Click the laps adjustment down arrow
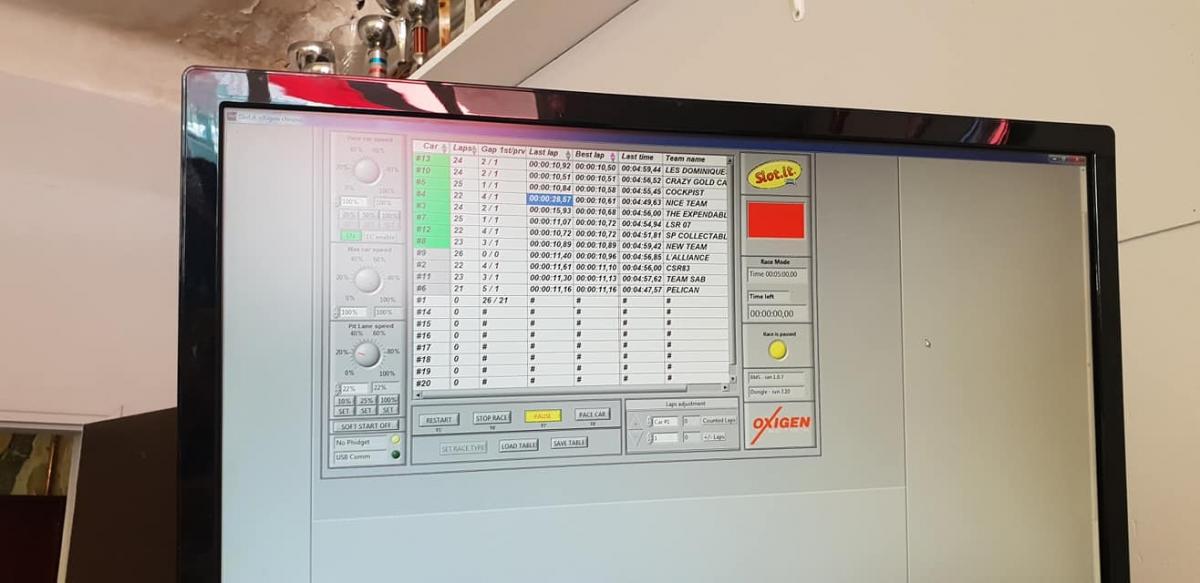 [x=636, y=438]
